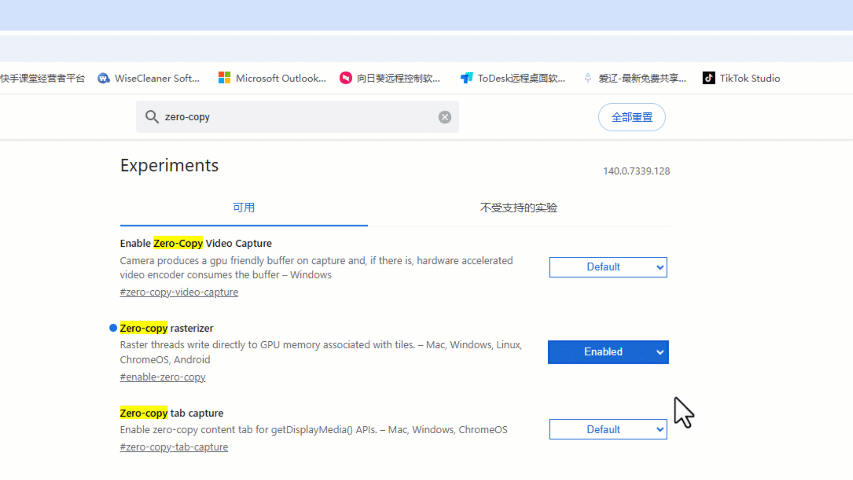Click the Enable Zero-Copy Video Capture title

pyautogui.click(x=196, y=243)
